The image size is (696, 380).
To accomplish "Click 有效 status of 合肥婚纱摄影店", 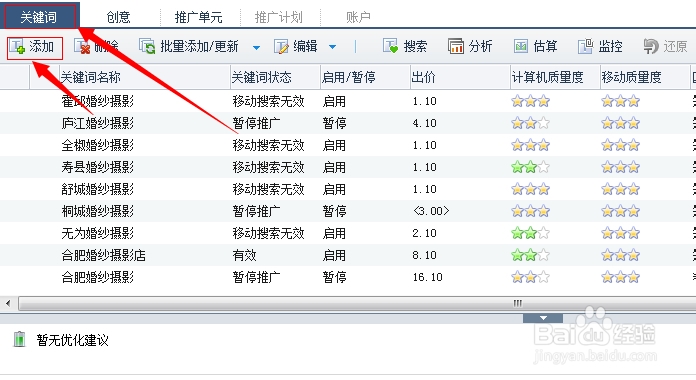I will tap(245, 255).
